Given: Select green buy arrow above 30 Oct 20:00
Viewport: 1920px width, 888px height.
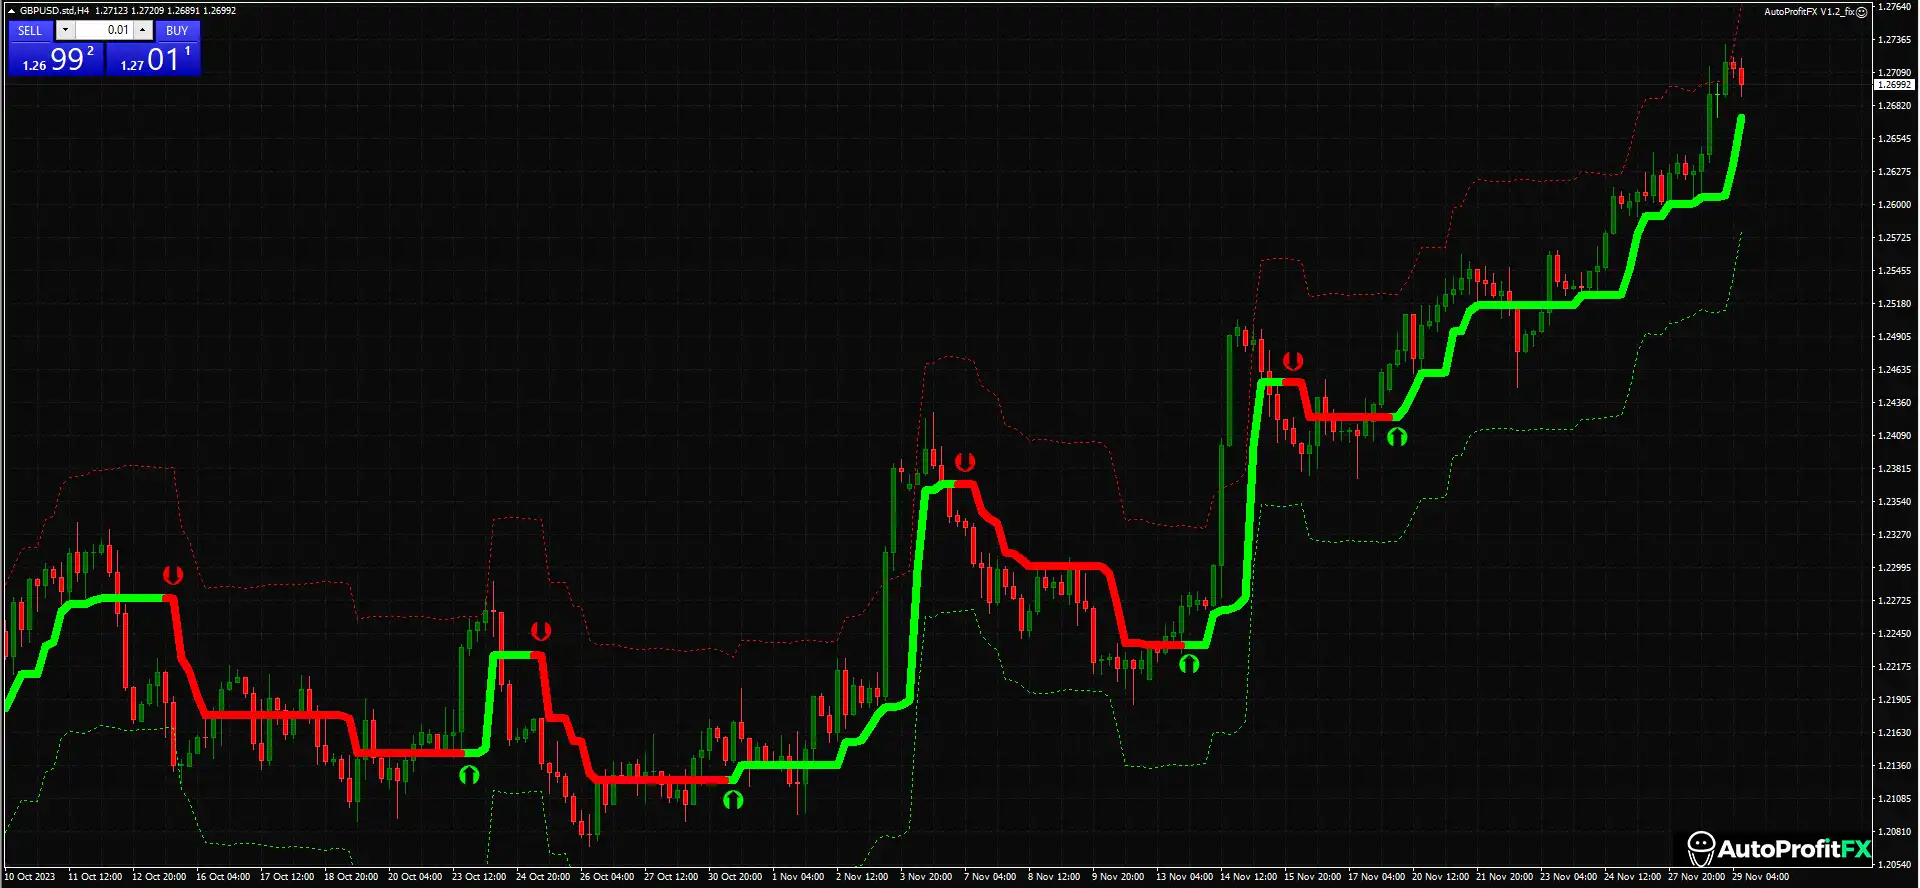Looking at the screenshot, I should [x=733, y=799].
